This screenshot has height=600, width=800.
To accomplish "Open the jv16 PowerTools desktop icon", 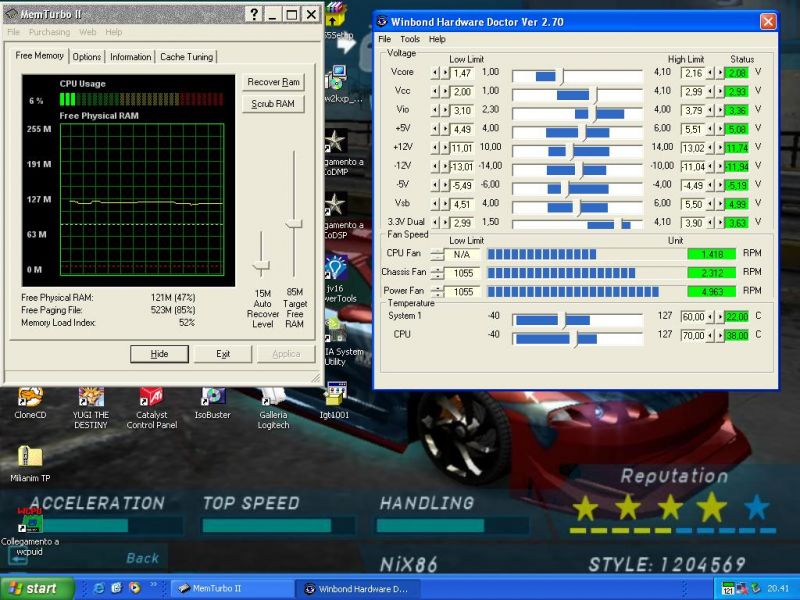I will pyautogui.click(x=336, y=268).
